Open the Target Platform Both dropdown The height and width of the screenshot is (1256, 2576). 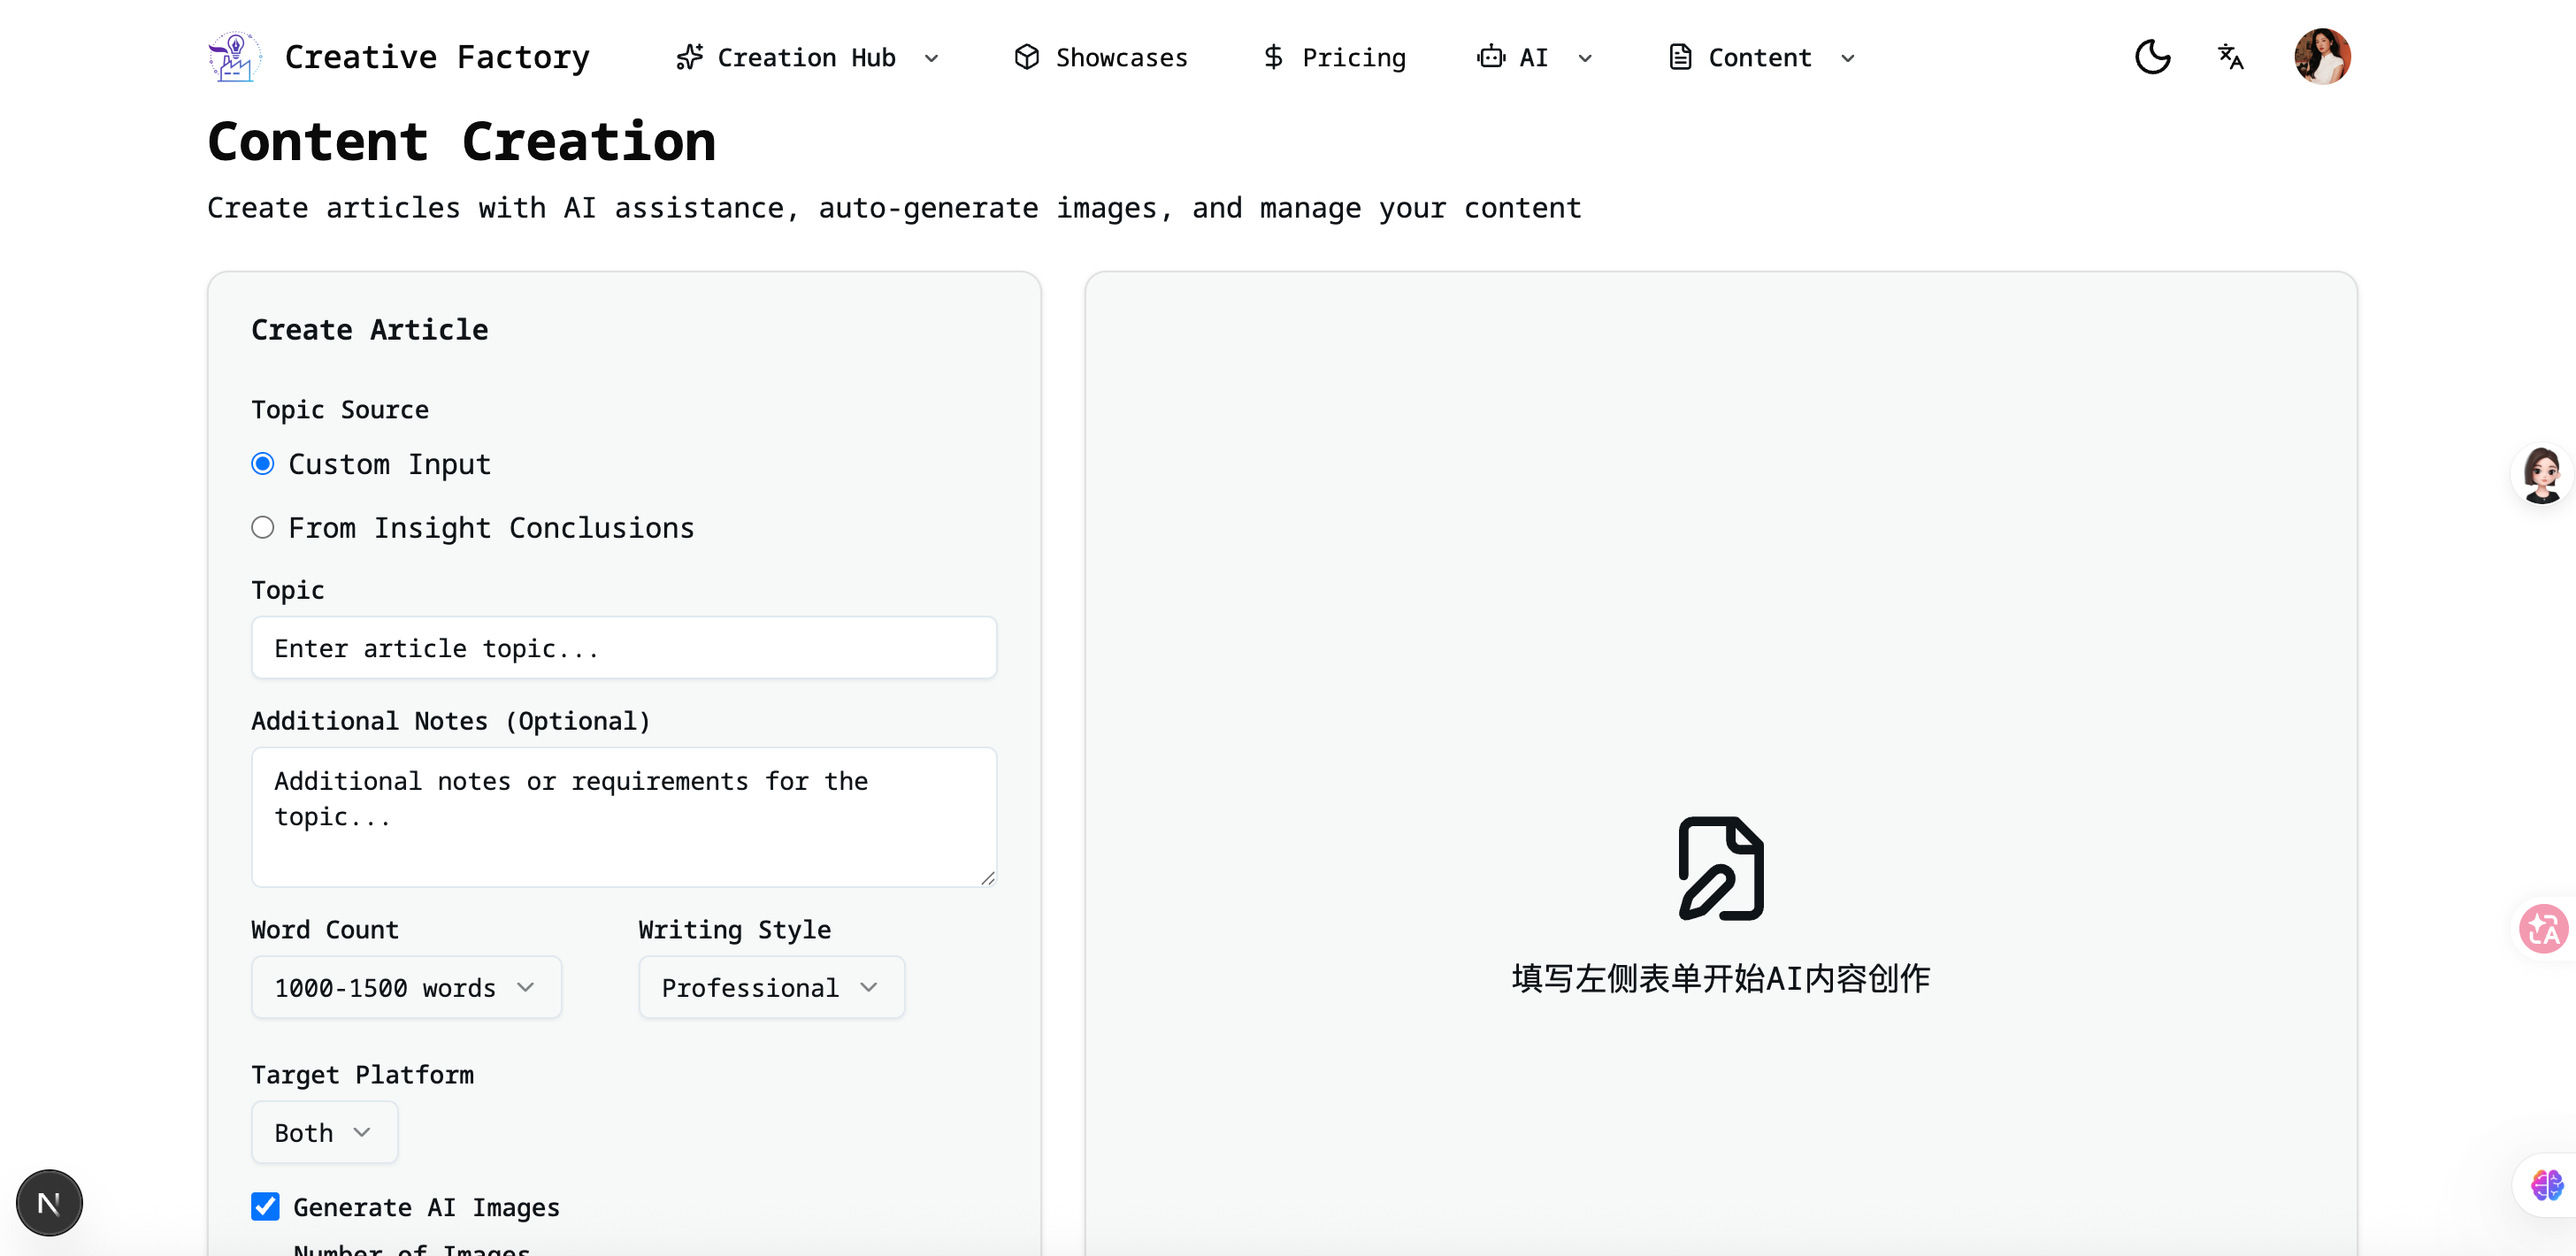[324, 1132]
